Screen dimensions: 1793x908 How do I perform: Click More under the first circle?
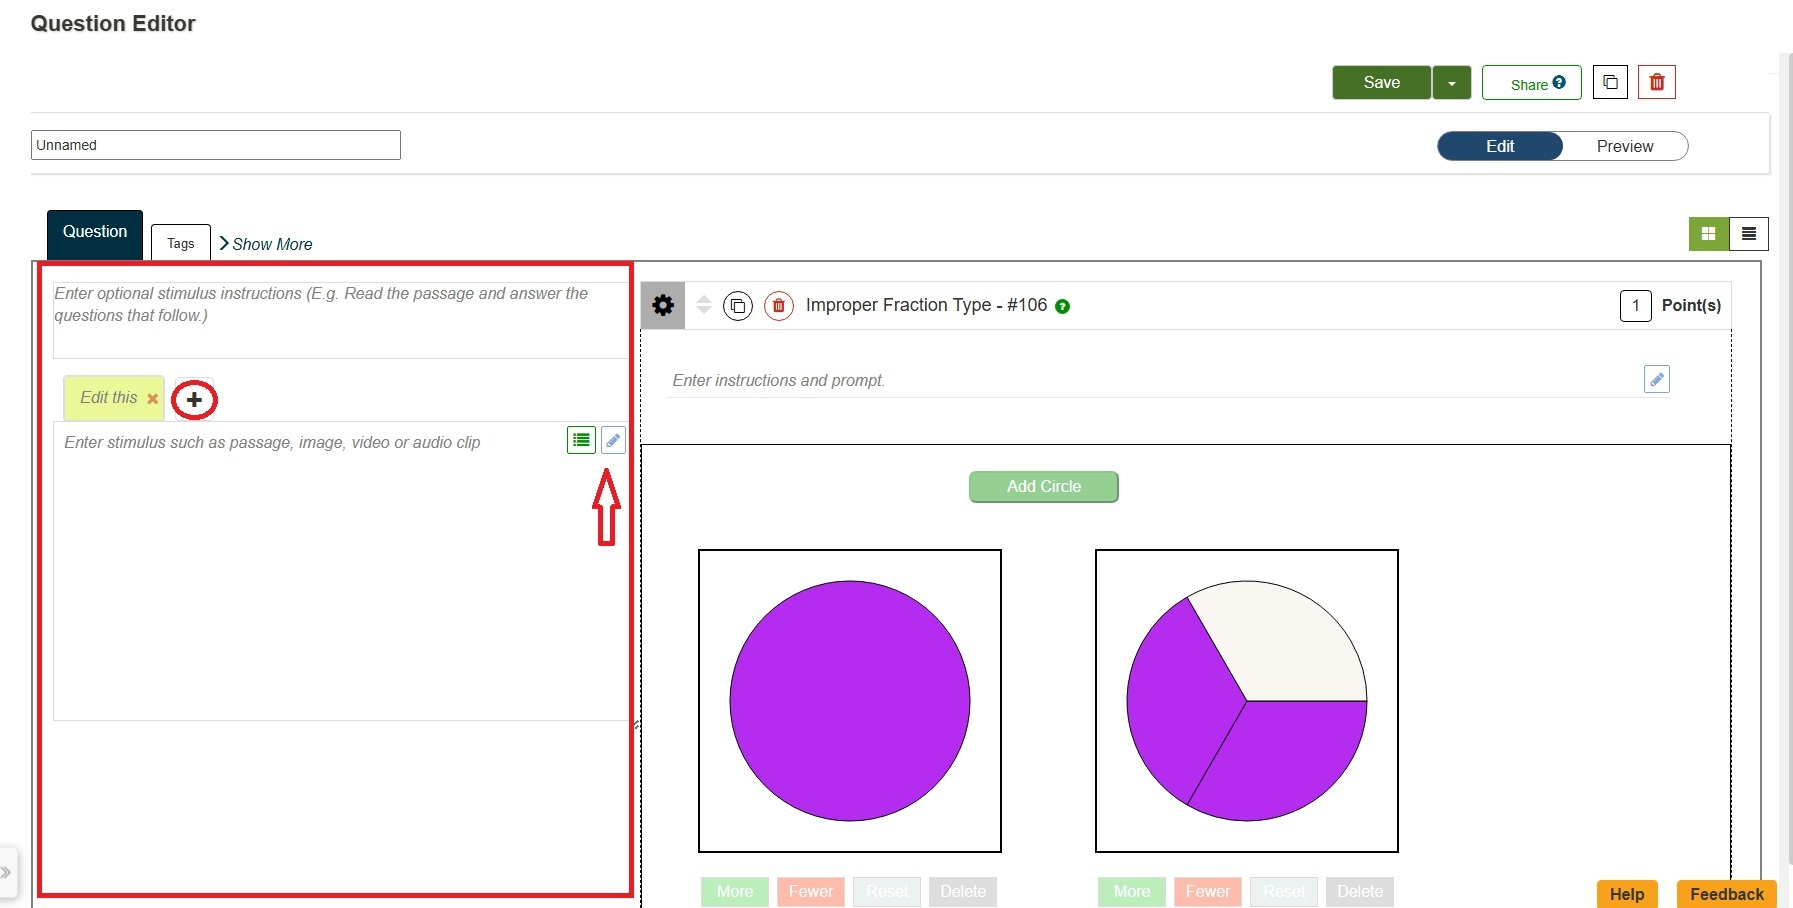(x=735, y=892)
